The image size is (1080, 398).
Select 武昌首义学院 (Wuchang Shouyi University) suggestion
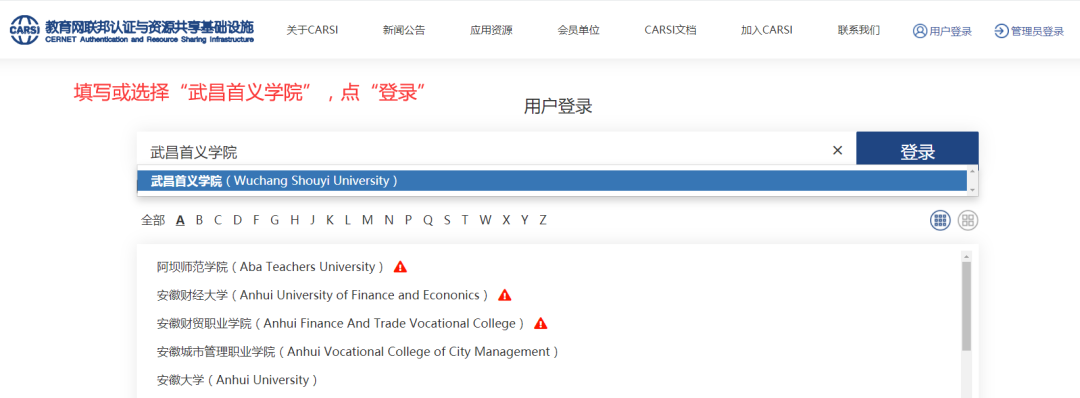point(552,181)
